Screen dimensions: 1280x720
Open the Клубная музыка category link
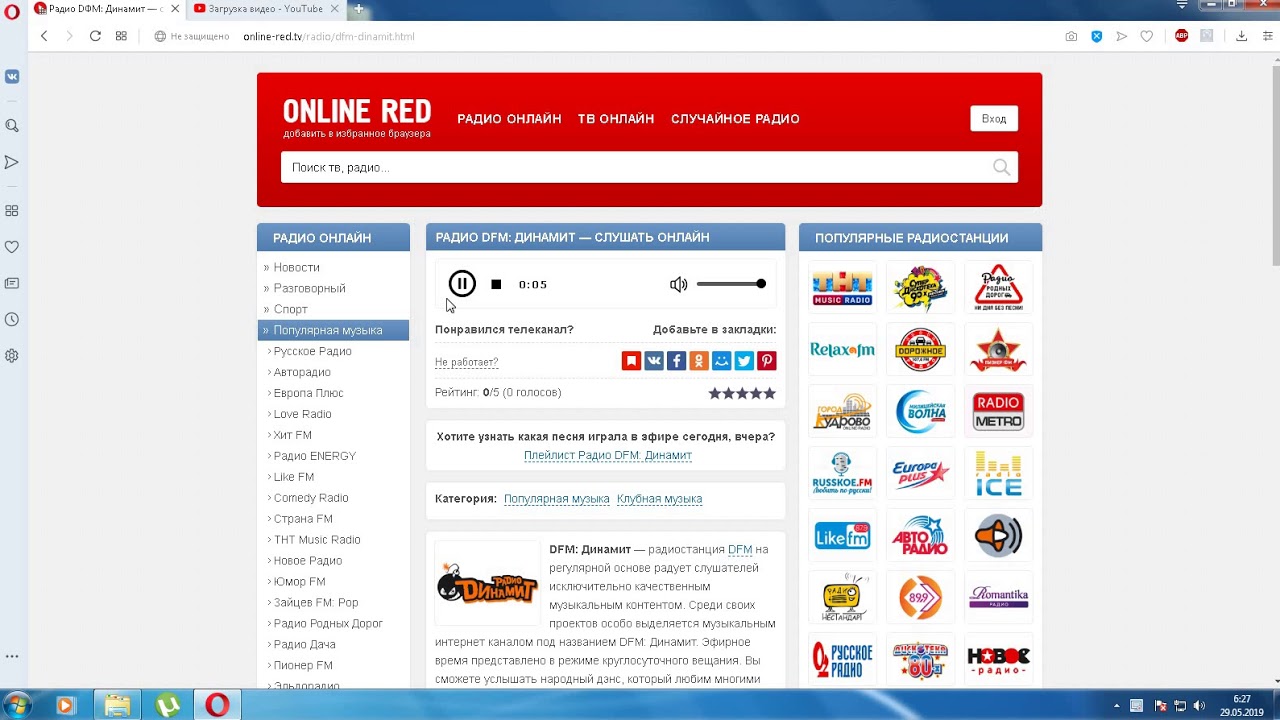pyautogui.click(x=659, y=499)
